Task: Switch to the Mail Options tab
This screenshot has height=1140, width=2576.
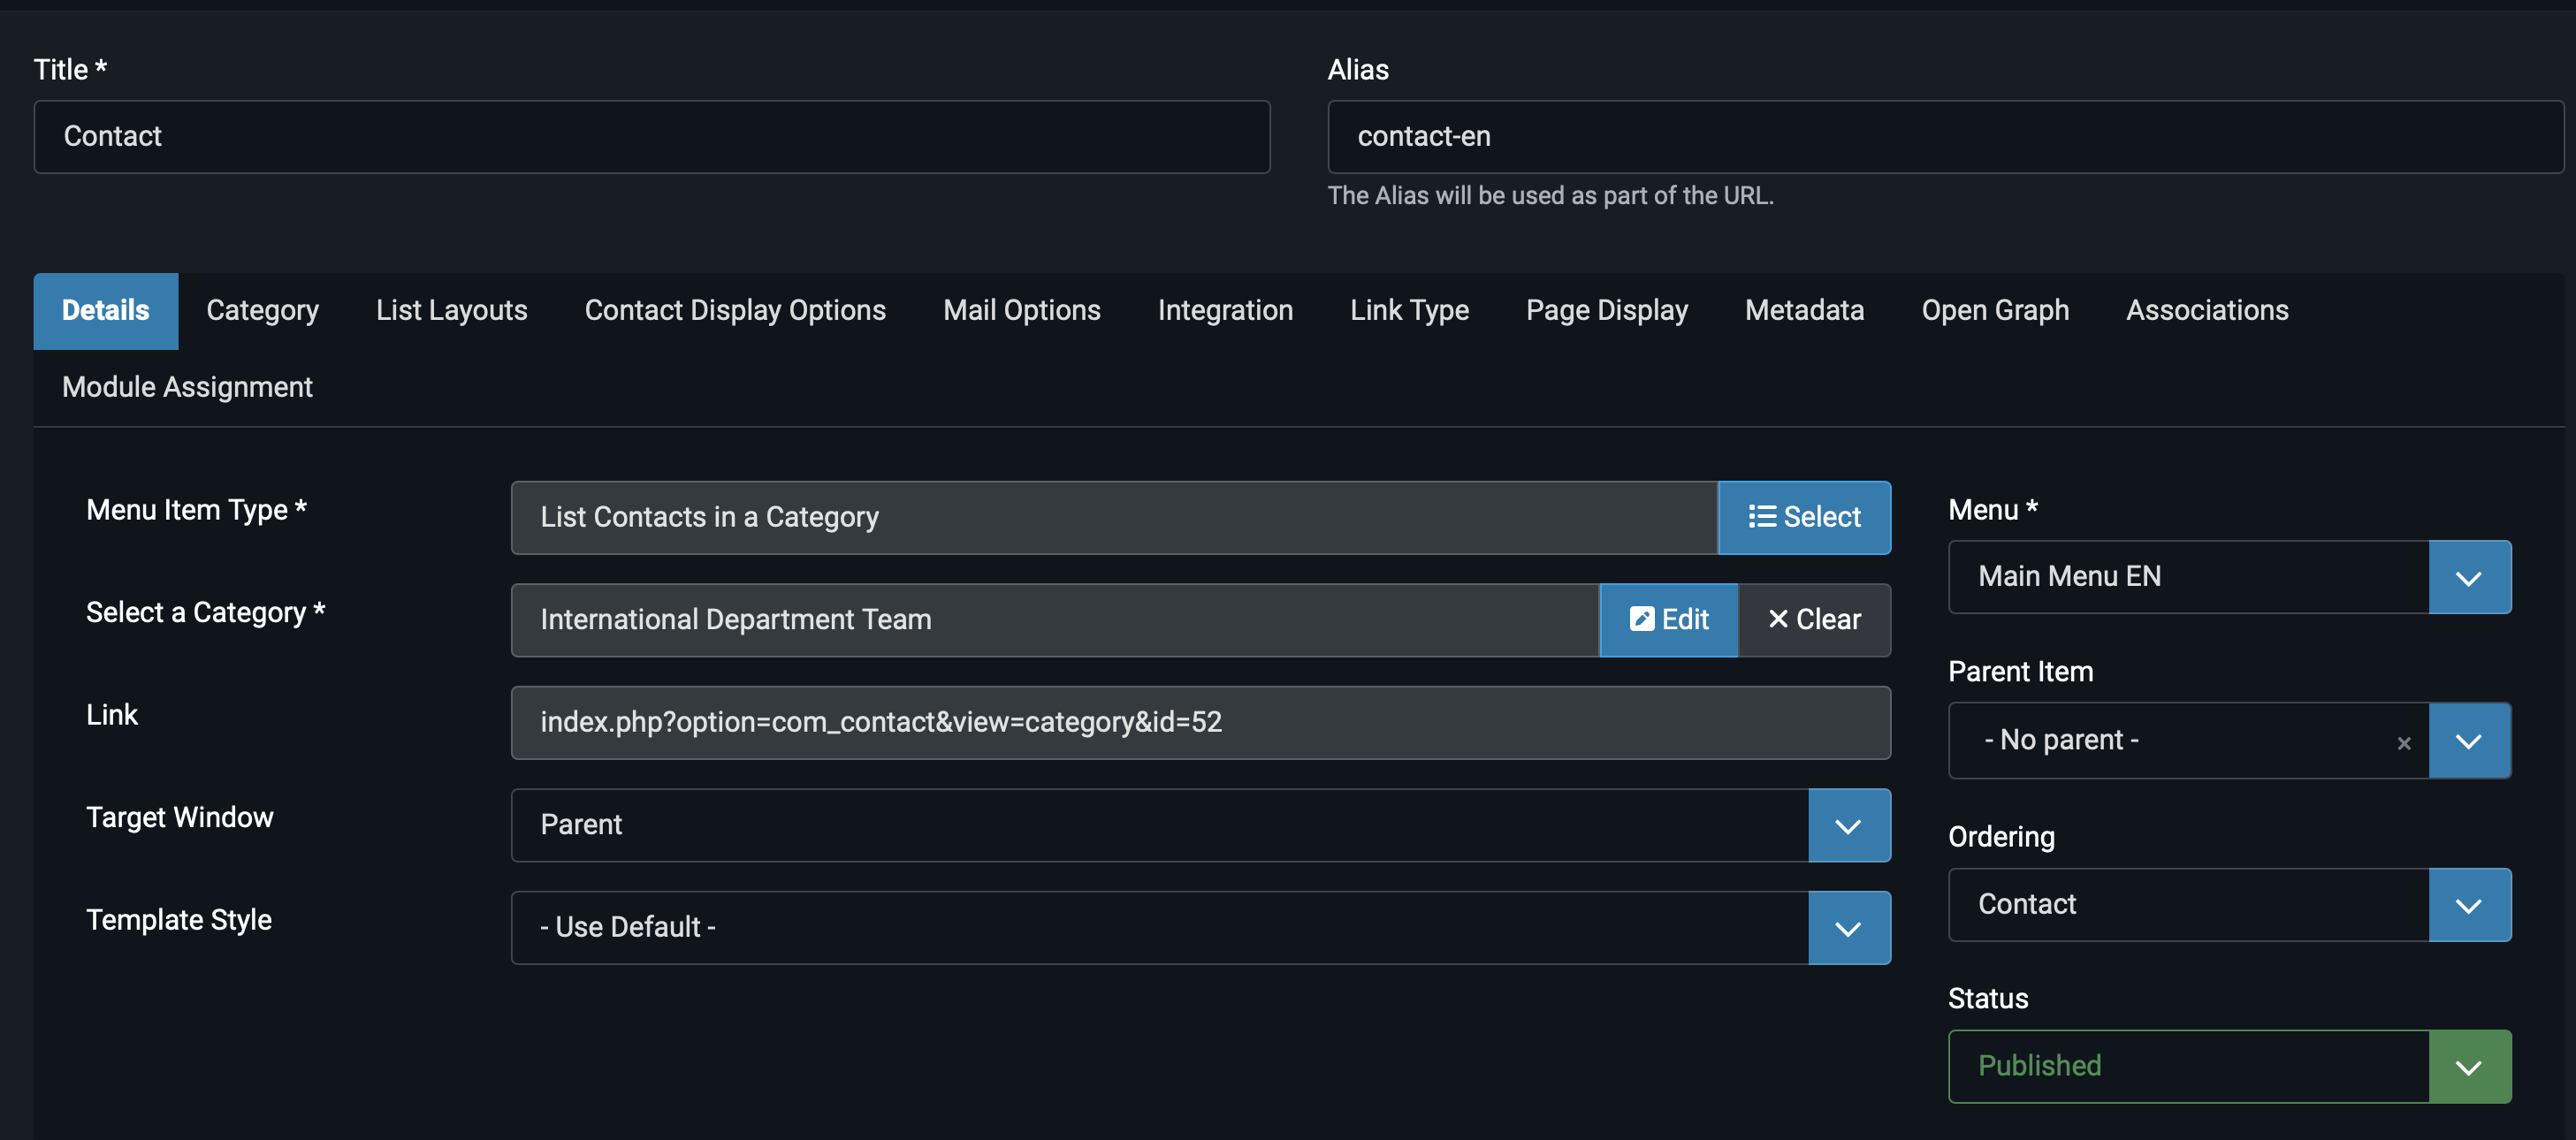Action: coord(1021,311)
